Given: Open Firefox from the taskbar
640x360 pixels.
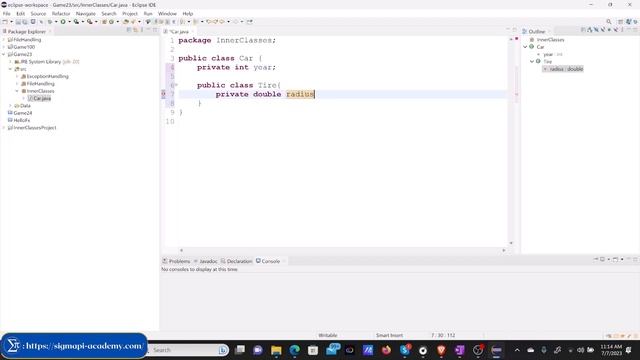Looking at the screenshot, I should pos(386,350).
